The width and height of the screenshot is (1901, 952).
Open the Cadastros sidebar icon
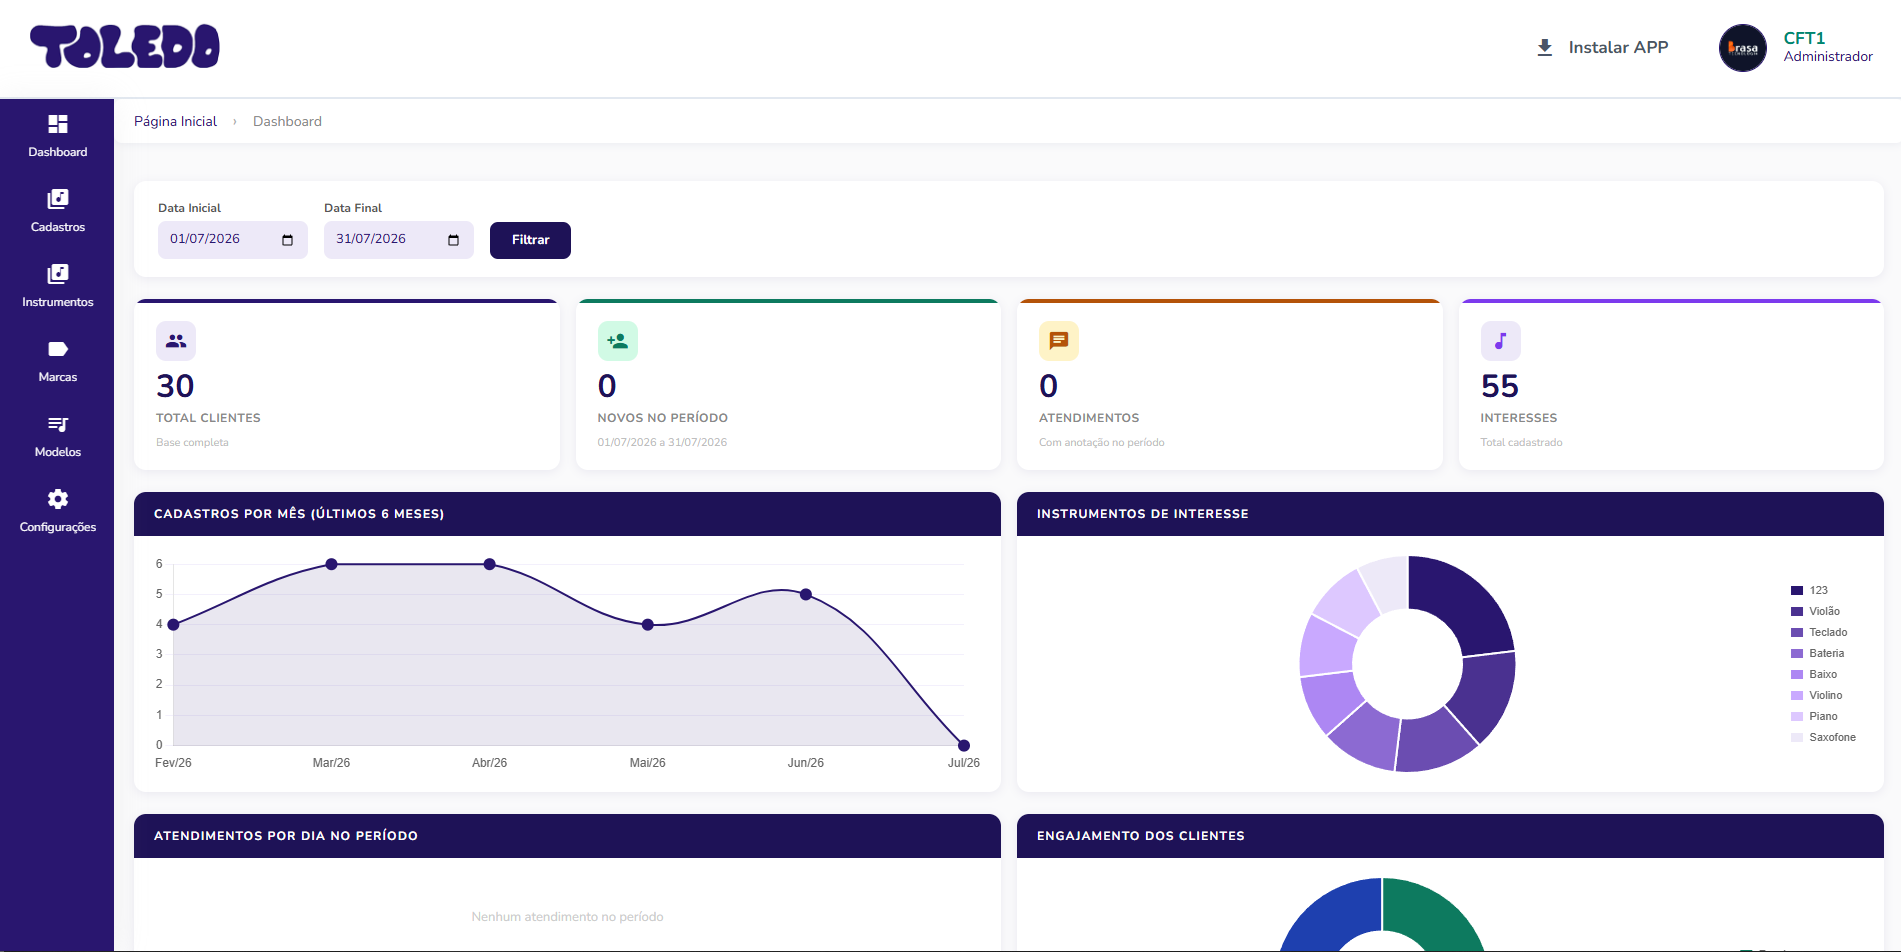(x=58, y=199)
